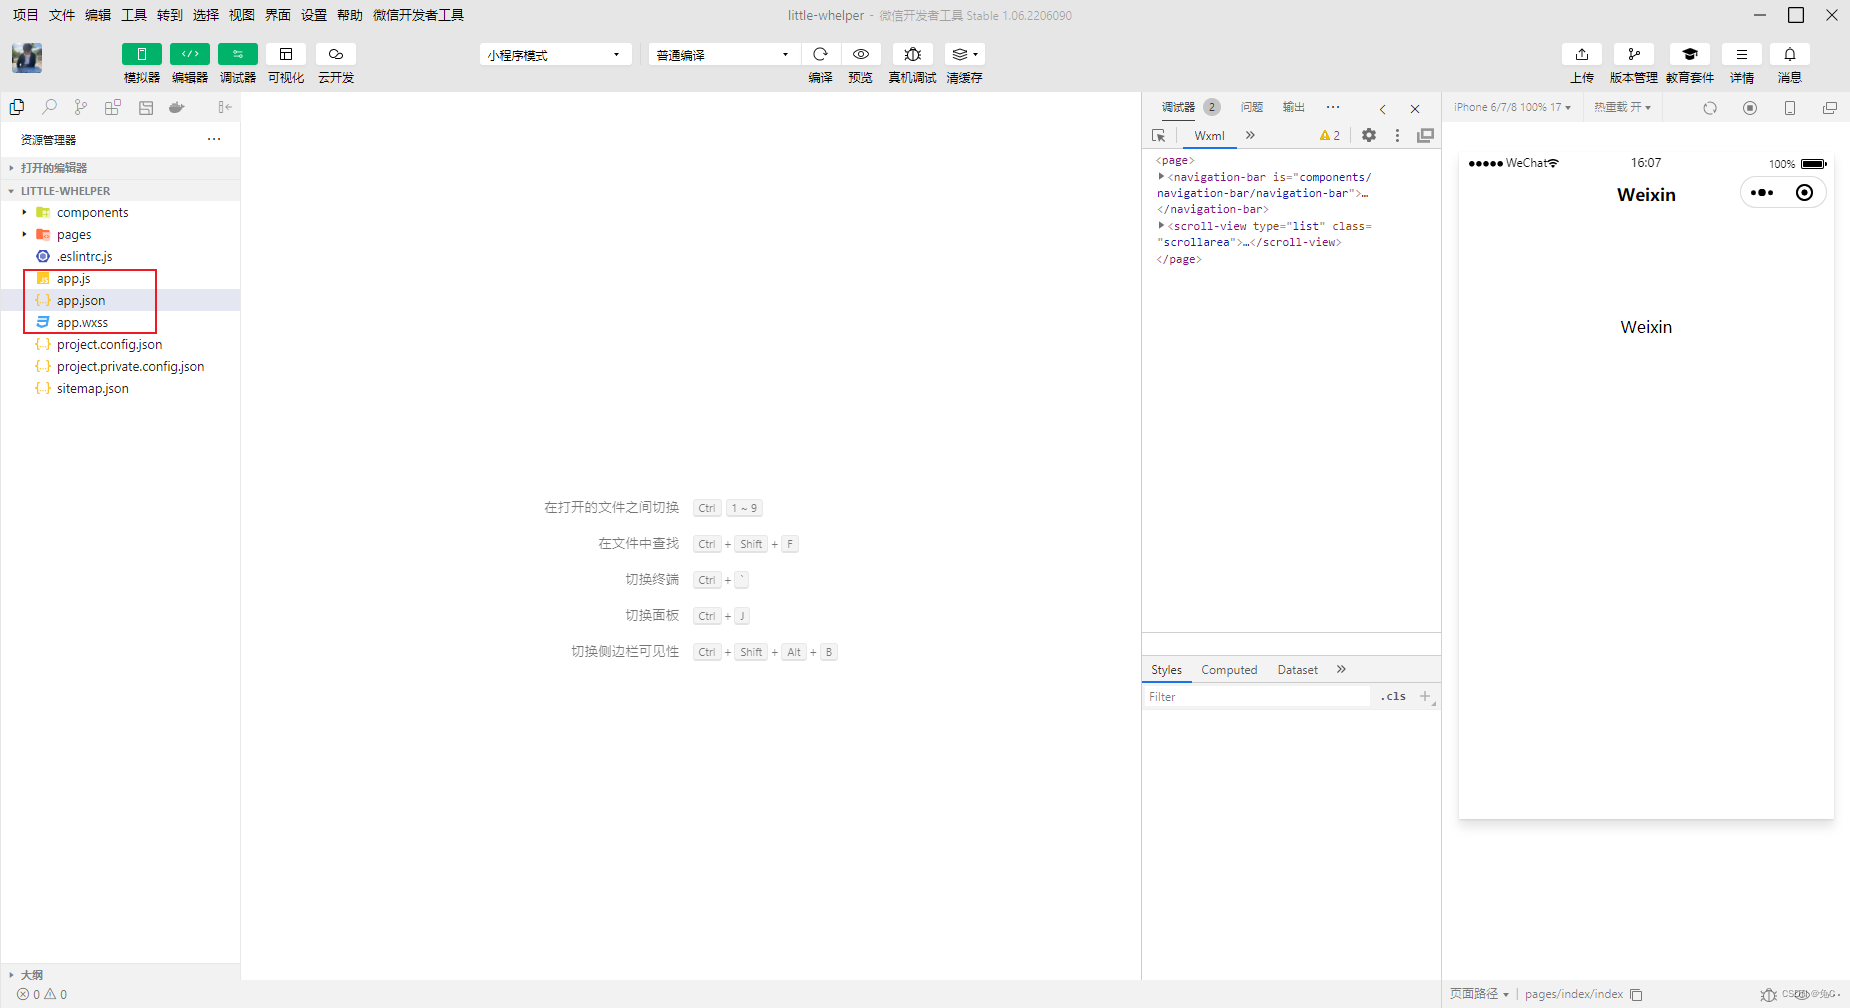Expand the pages folder
1850x1008 pixels.
pos(120,234)
